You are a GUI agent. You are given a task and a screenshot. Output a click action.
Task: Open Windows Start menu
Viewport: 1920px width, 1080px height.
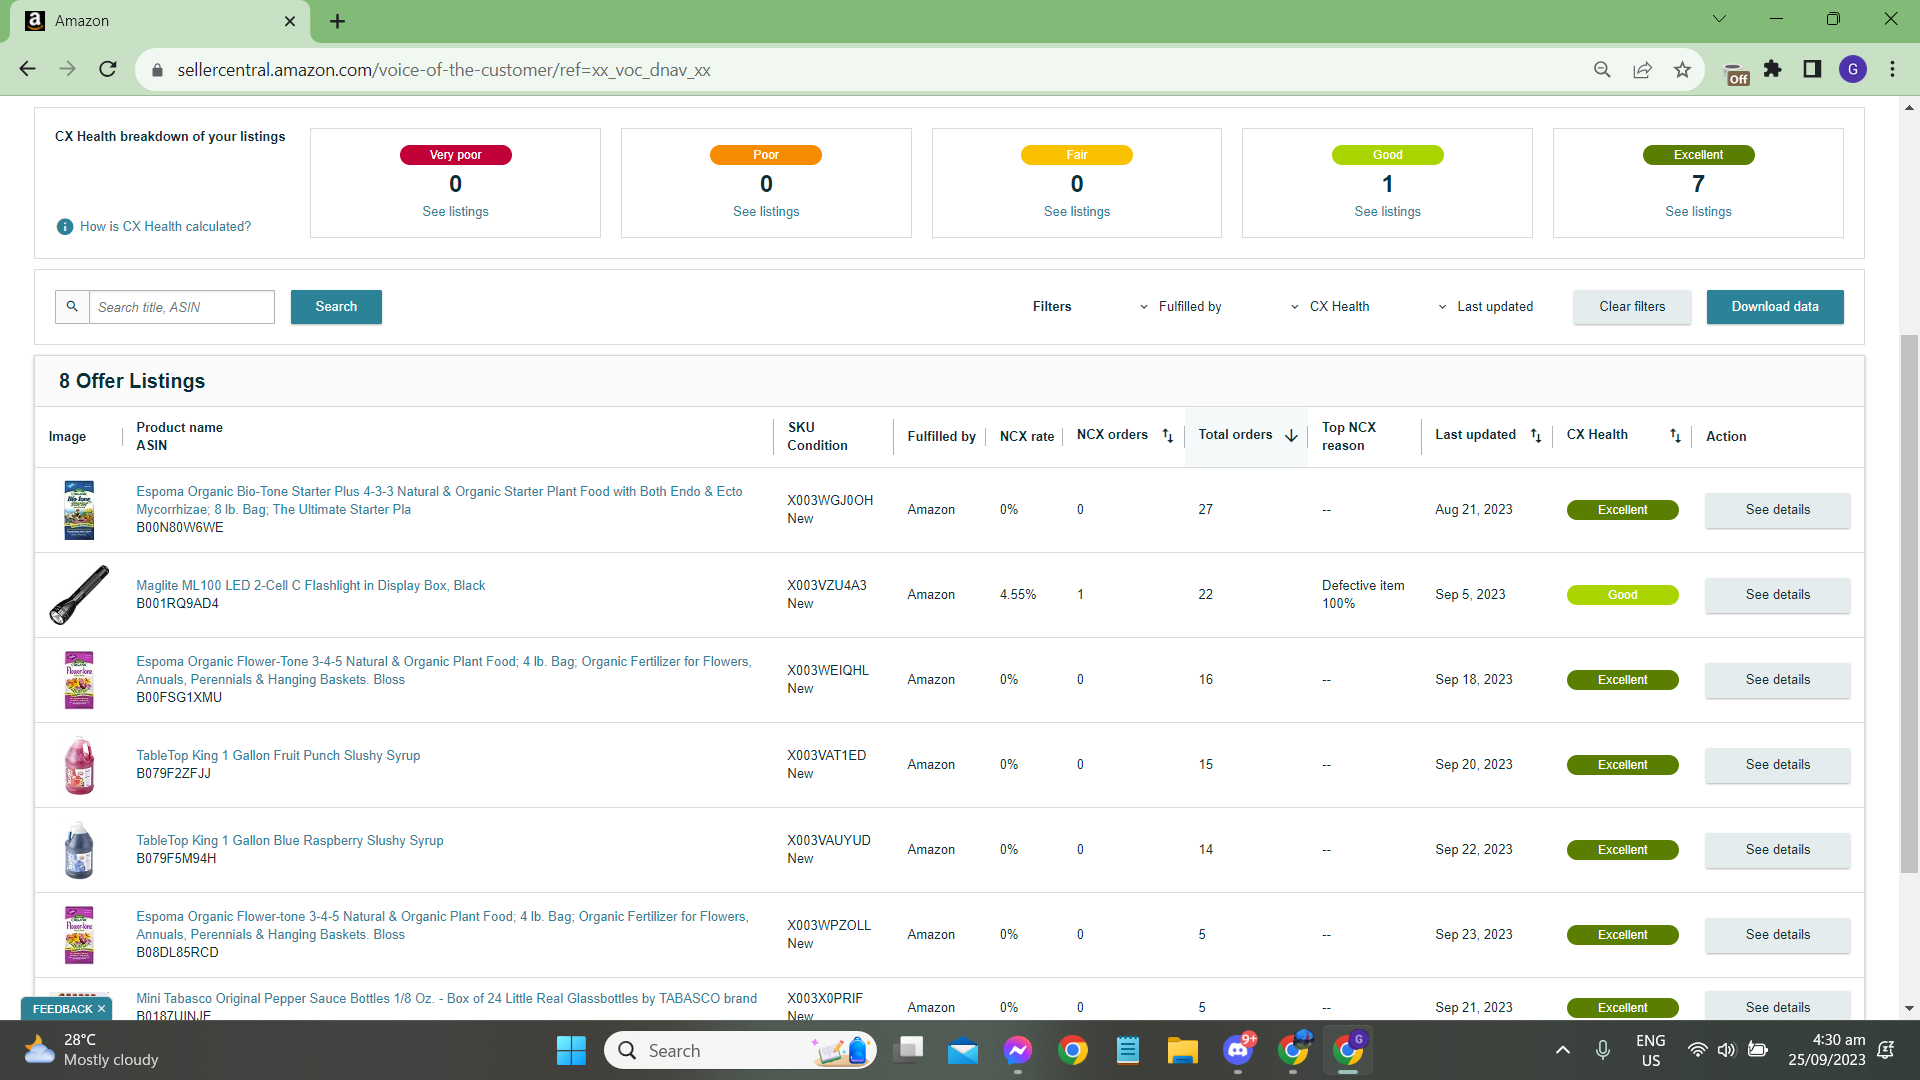[x=571, y=1050]
